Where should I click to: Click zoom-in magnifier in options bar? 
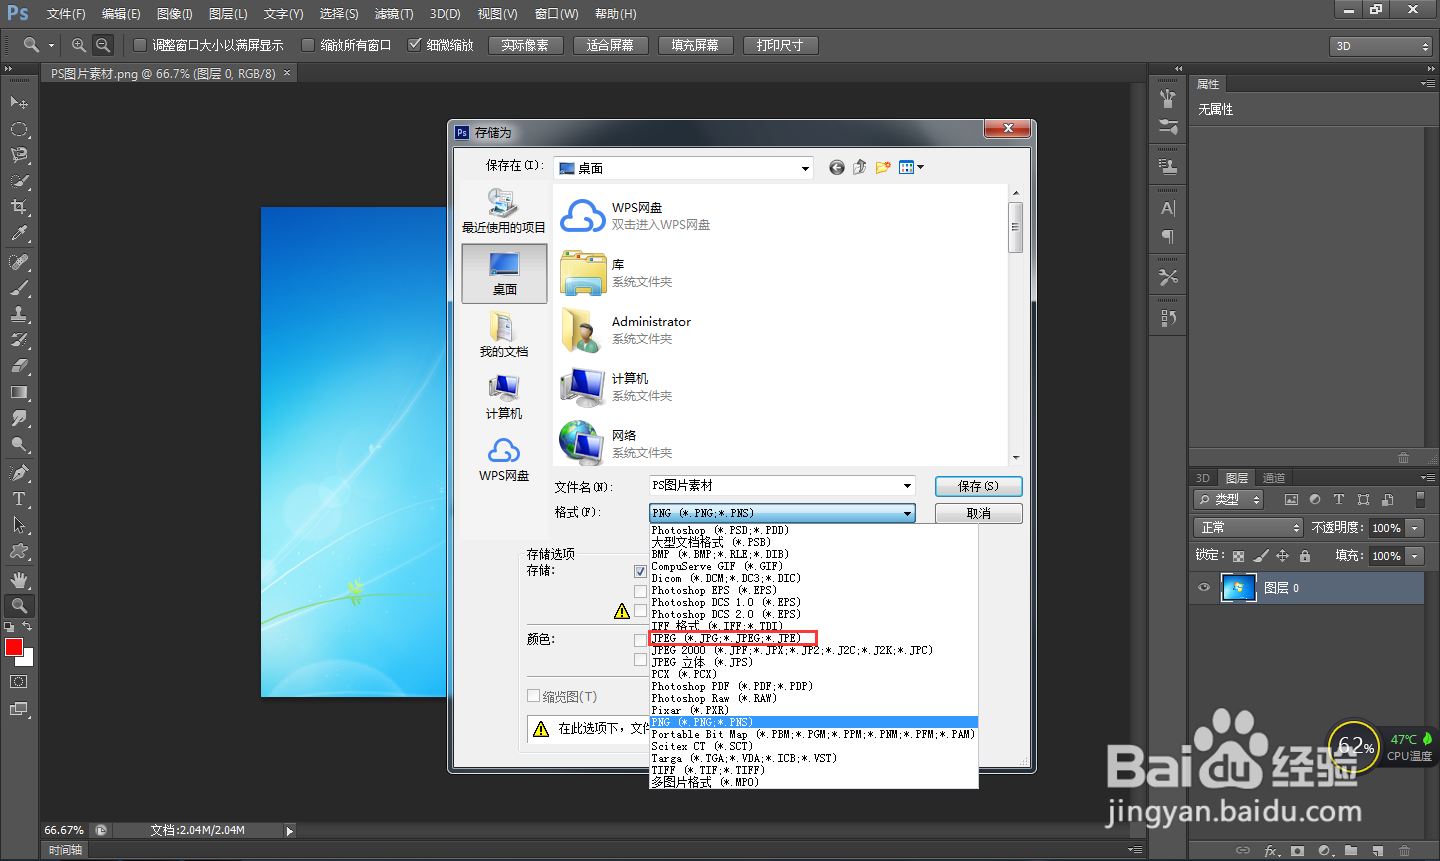click(x=78, y=45)
